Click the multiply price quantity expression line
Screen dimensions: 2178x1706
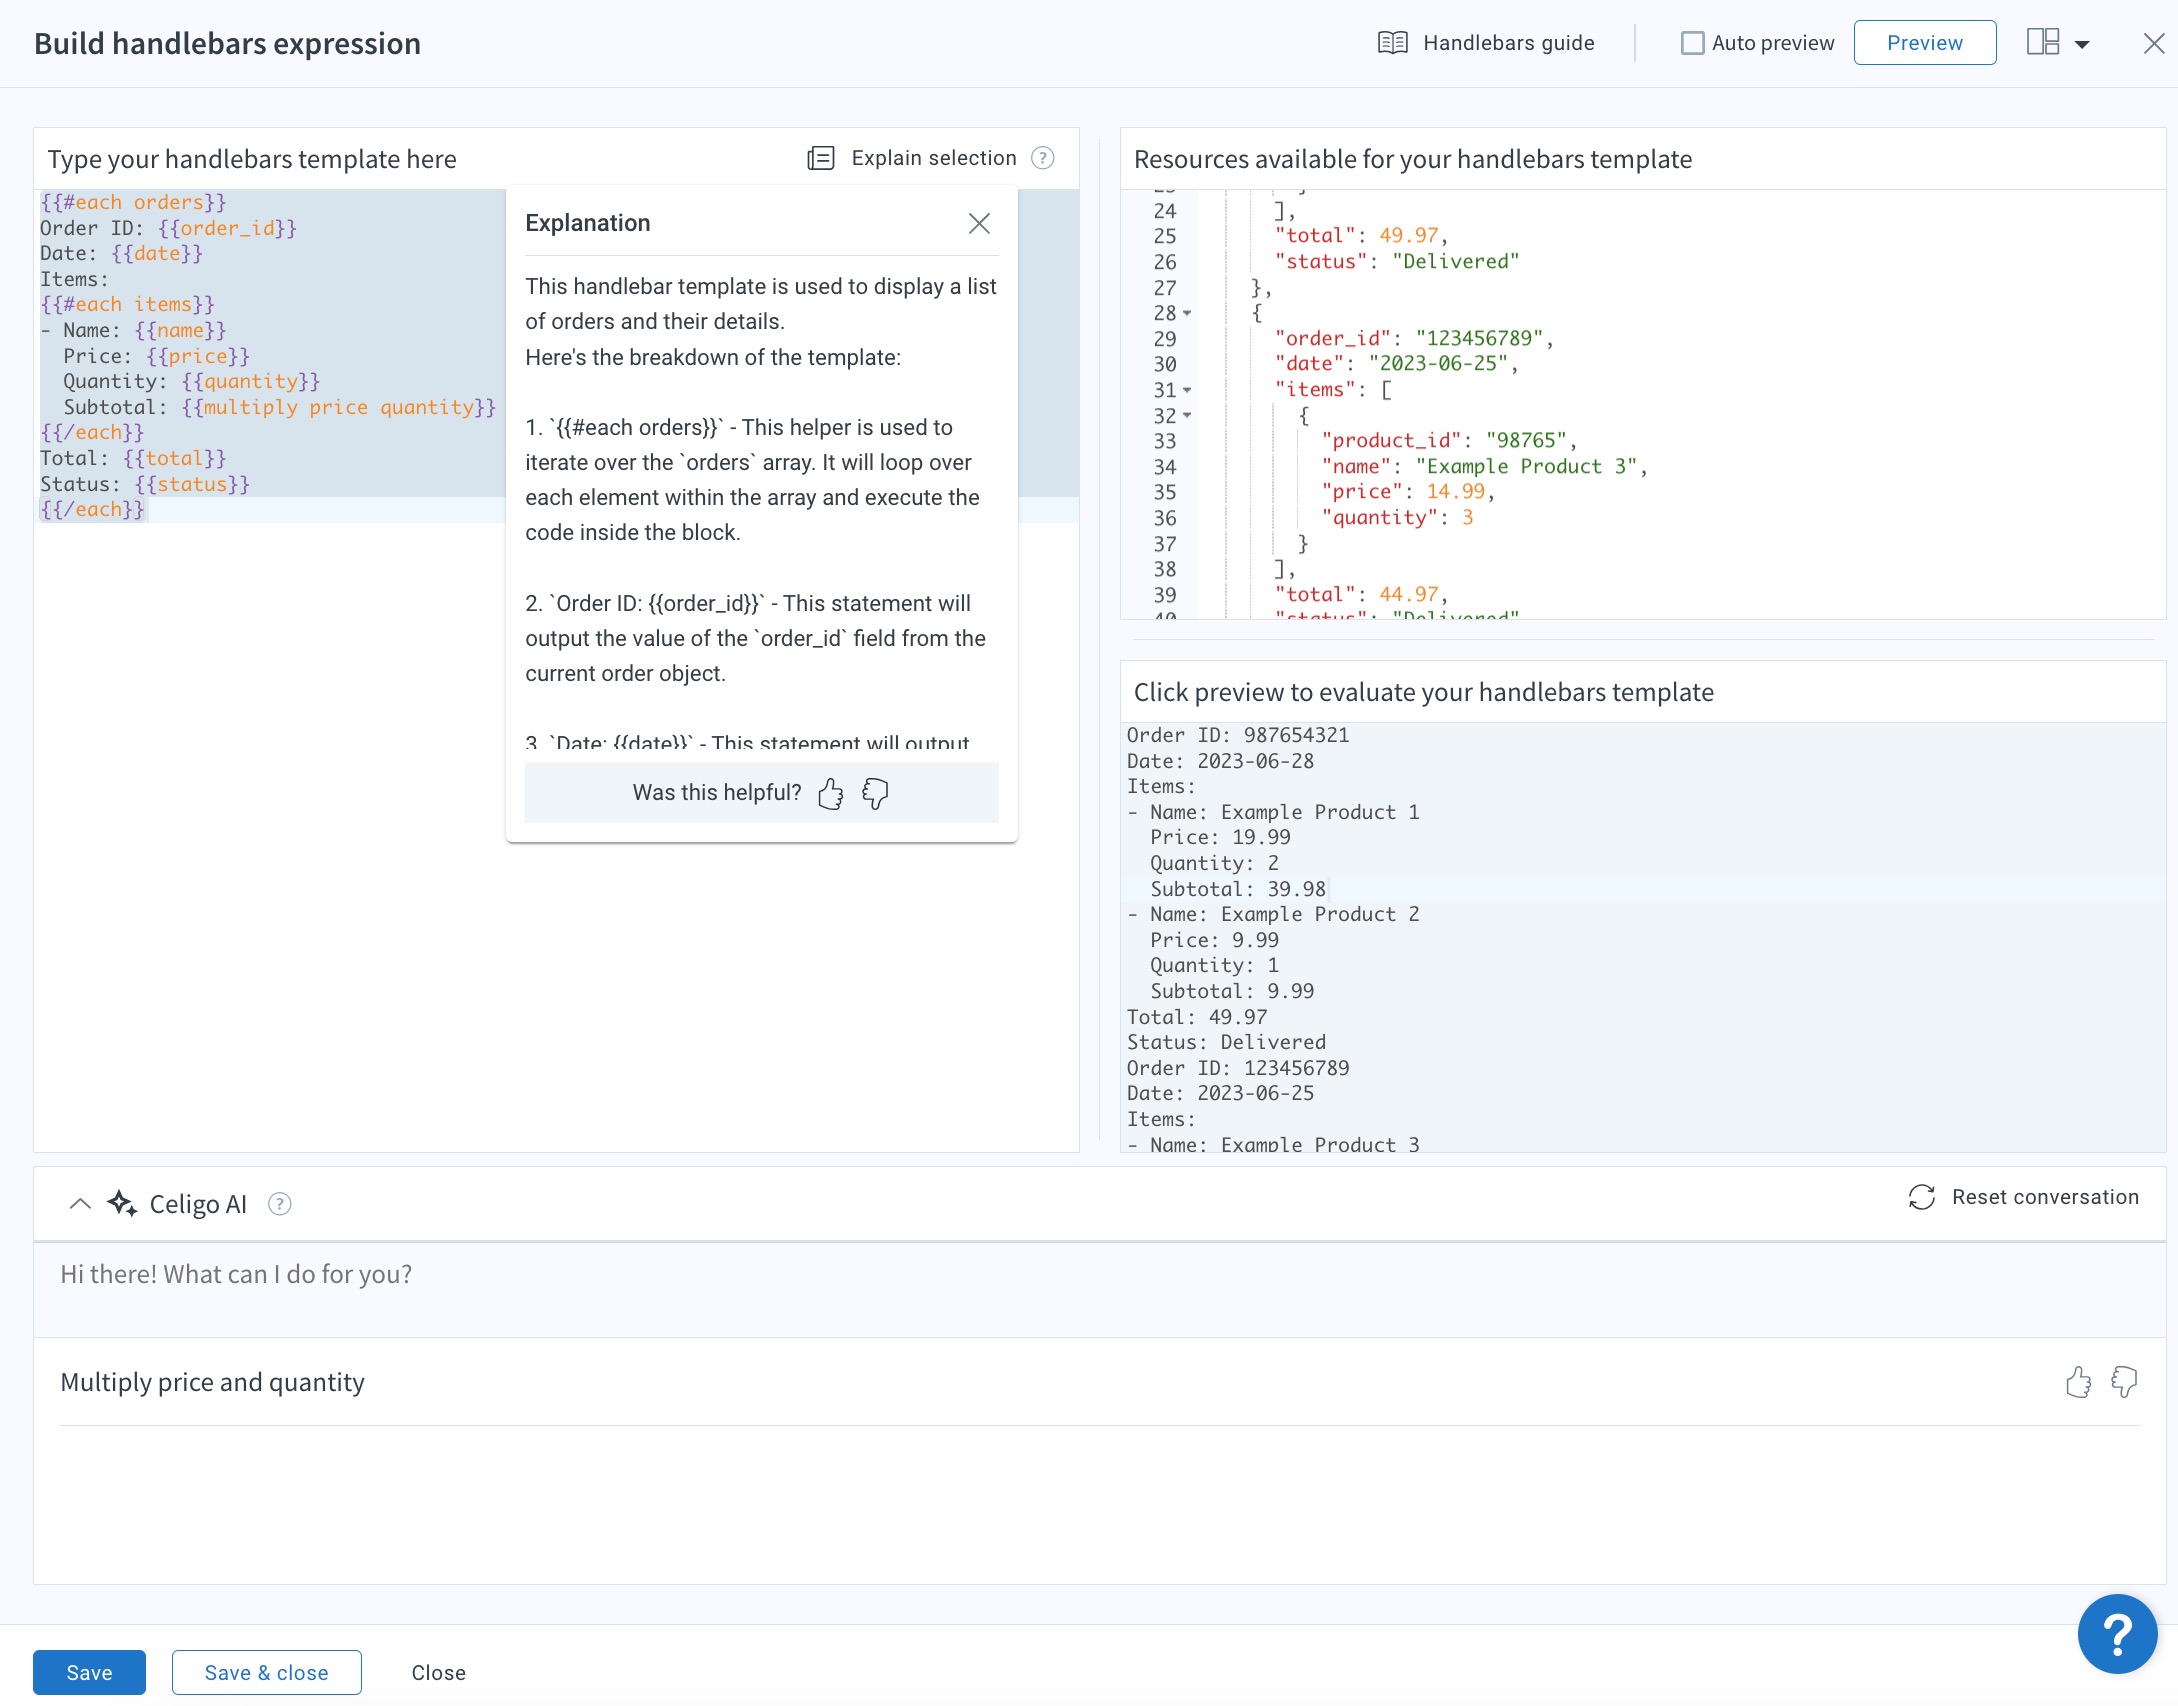(x=280, y=407)
